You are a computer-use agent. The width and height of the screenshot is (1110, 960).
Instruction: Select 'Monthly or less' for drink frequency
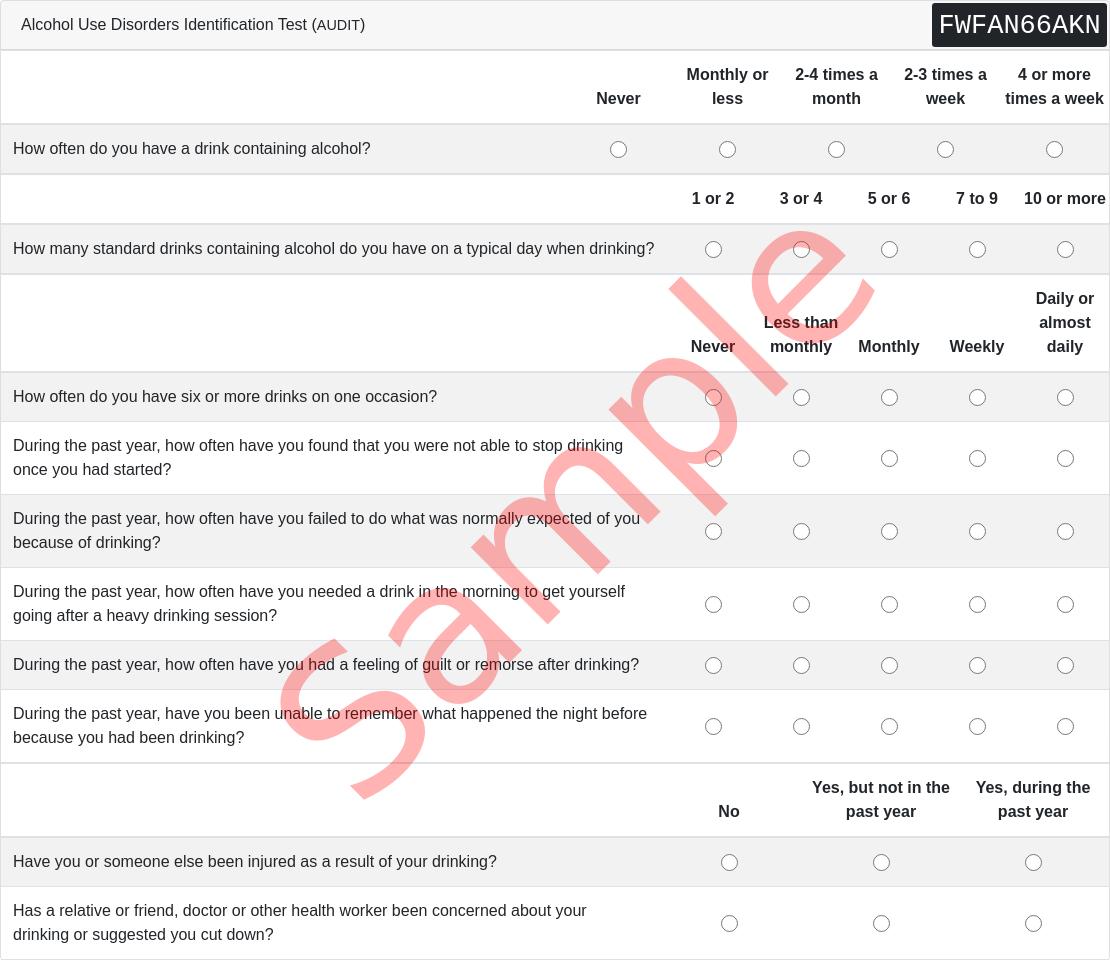point(727,149)
